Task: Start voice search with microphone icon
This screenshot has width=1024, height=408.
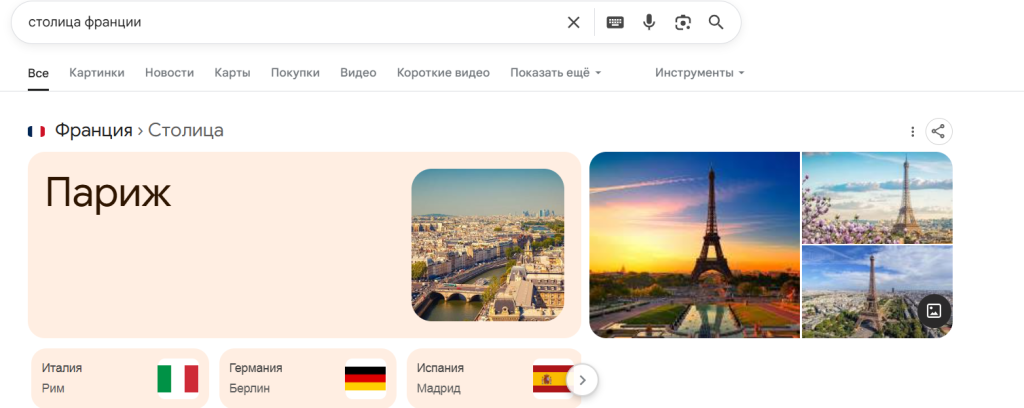Action: coord(648,23)
